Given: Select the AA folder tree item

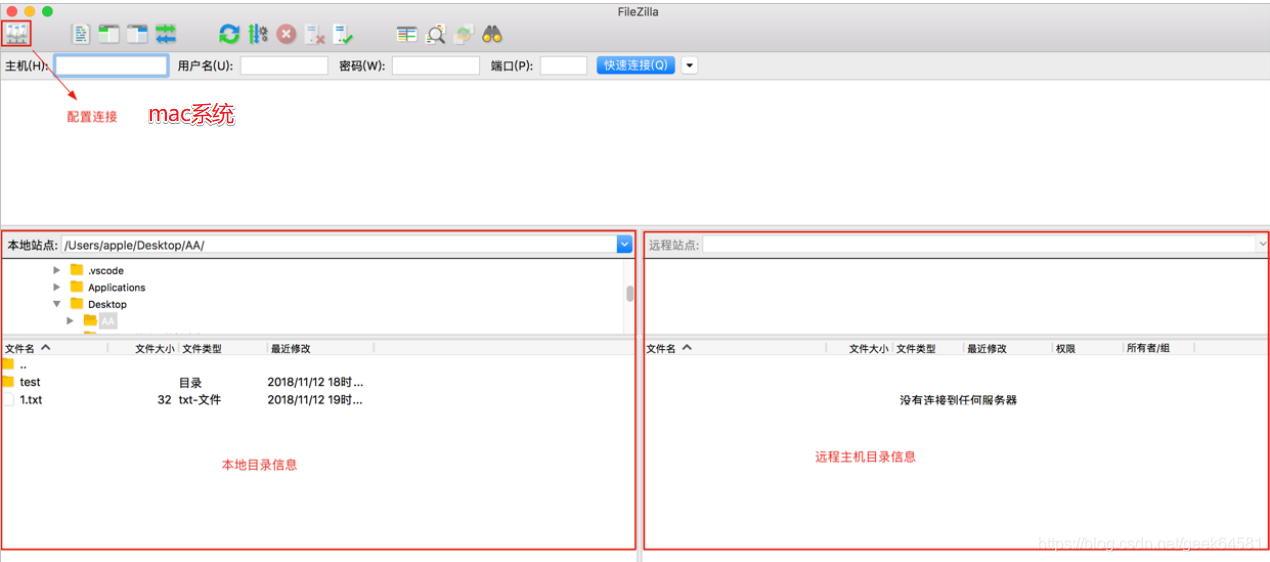Looking at the screenshot, I should (x=108, y=321).
